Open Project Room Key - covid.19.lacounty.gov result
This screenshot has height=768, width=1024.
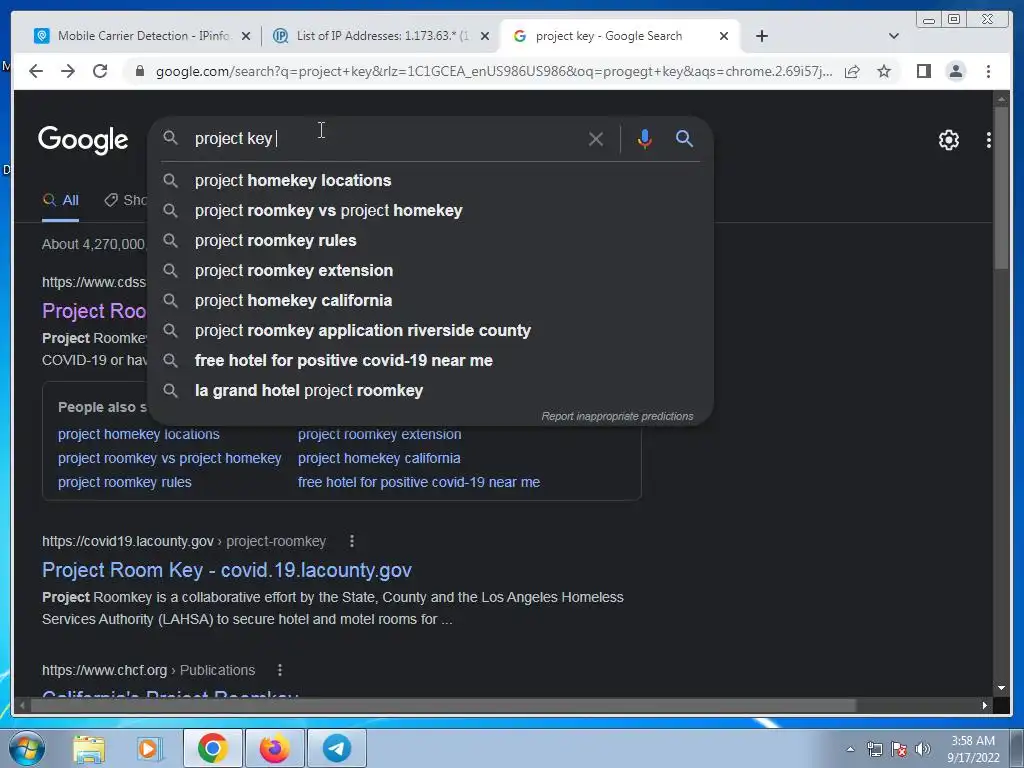click(227, 569)
